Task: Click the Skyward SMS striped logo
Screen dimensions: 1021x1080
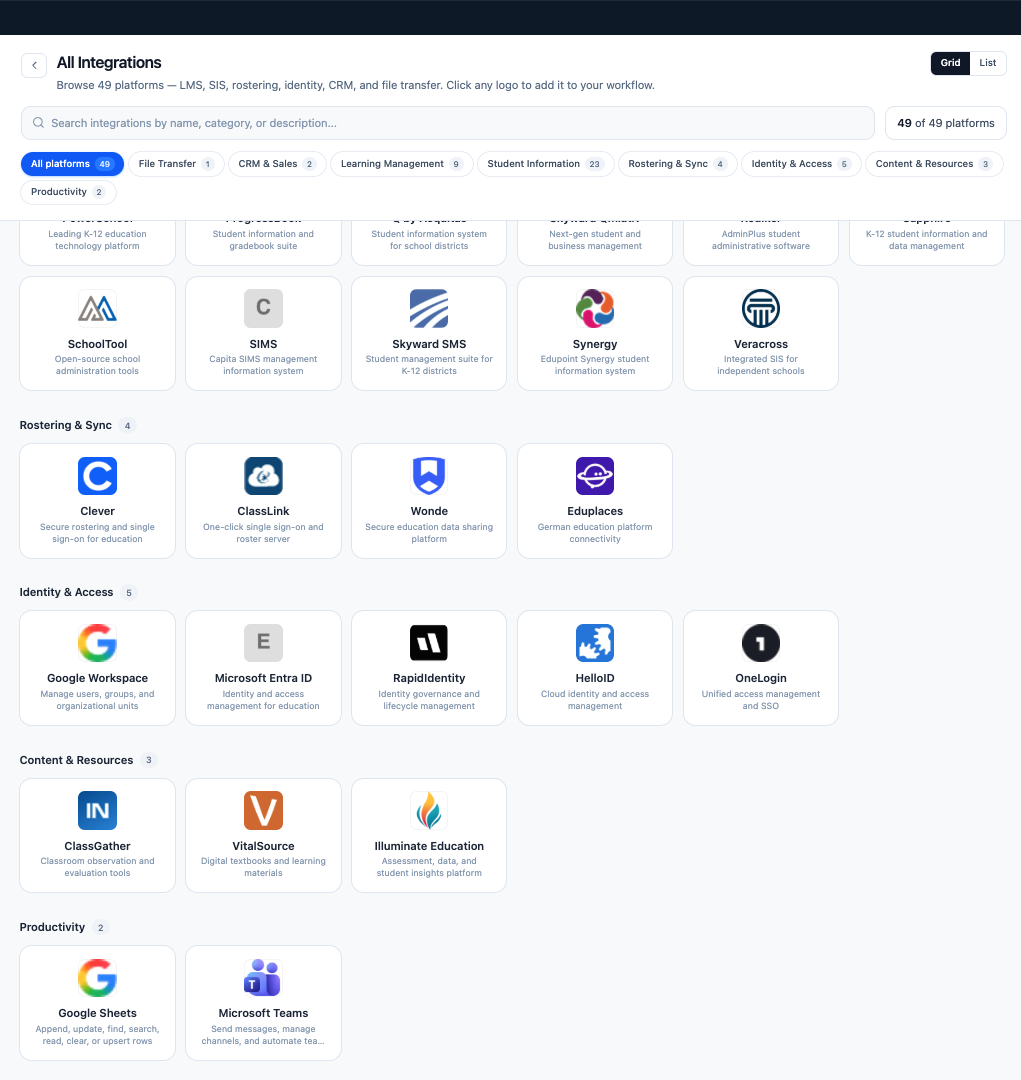Action: click(x=429, y=308)
